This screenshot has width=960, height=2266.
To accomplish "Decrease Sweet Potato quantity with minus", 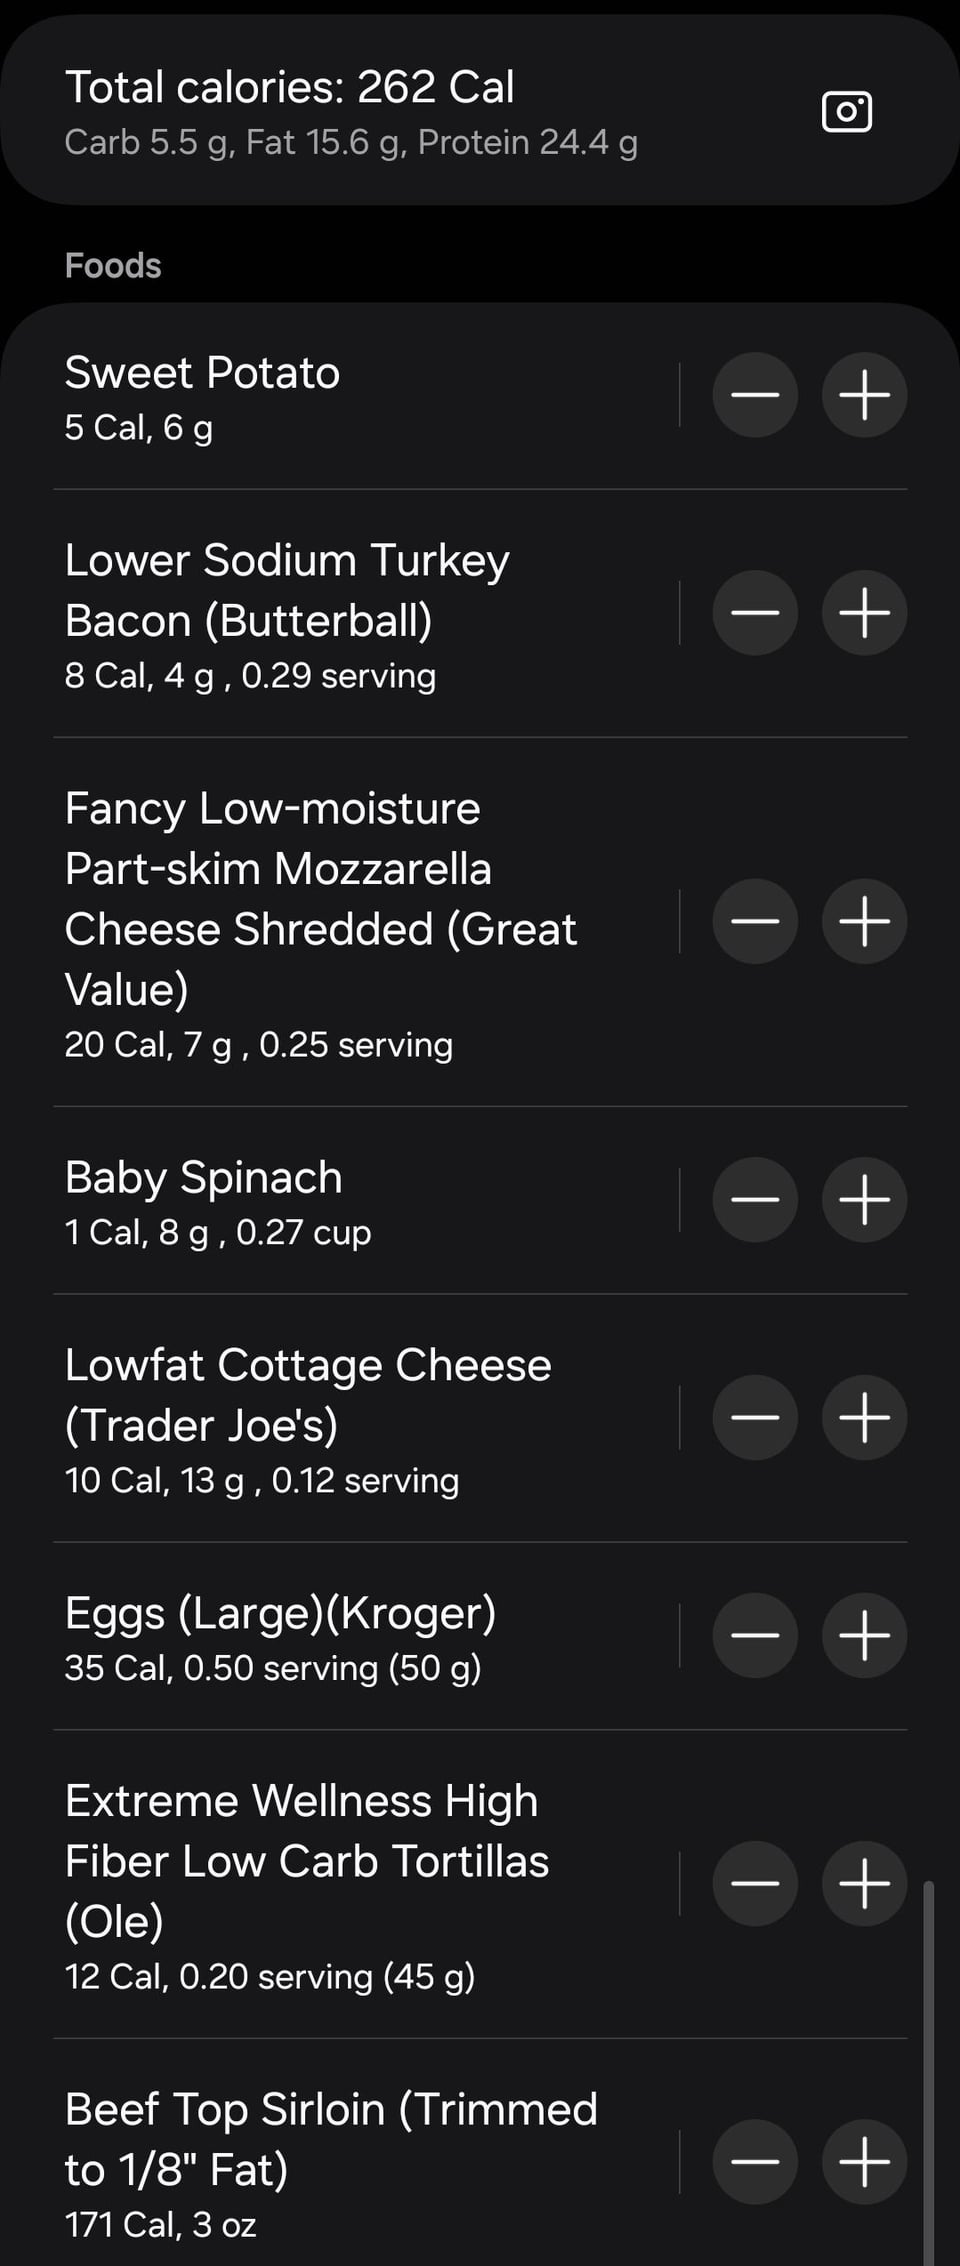I will (x=755, y=395).
